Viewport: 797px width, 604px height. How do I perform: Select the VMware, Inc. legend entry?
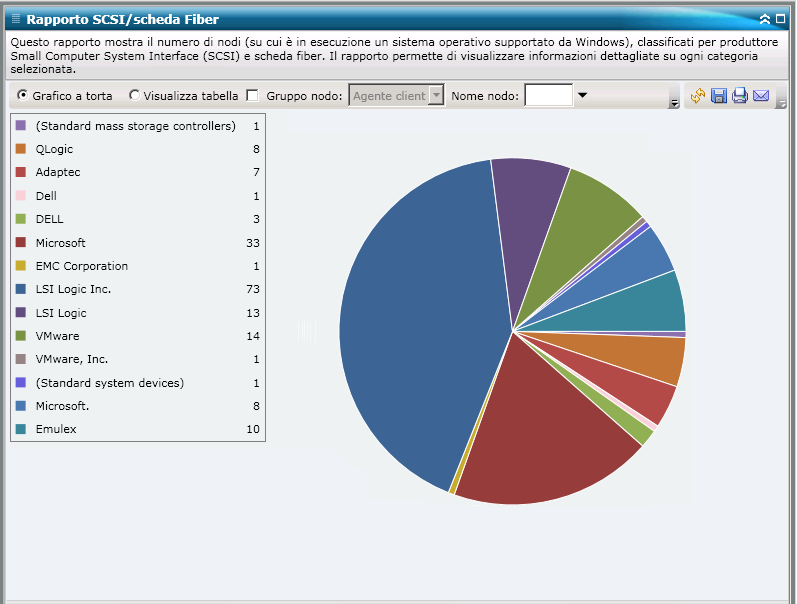coord(138,359)
